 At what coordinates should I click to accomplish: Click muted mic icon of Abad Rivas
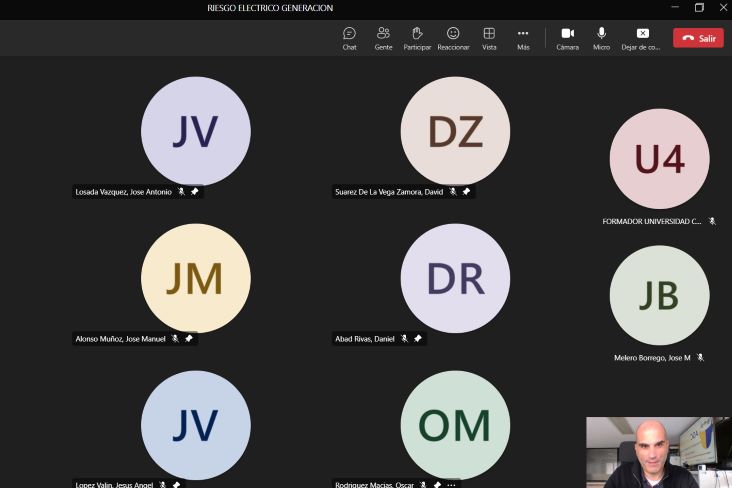coord(404,339)
